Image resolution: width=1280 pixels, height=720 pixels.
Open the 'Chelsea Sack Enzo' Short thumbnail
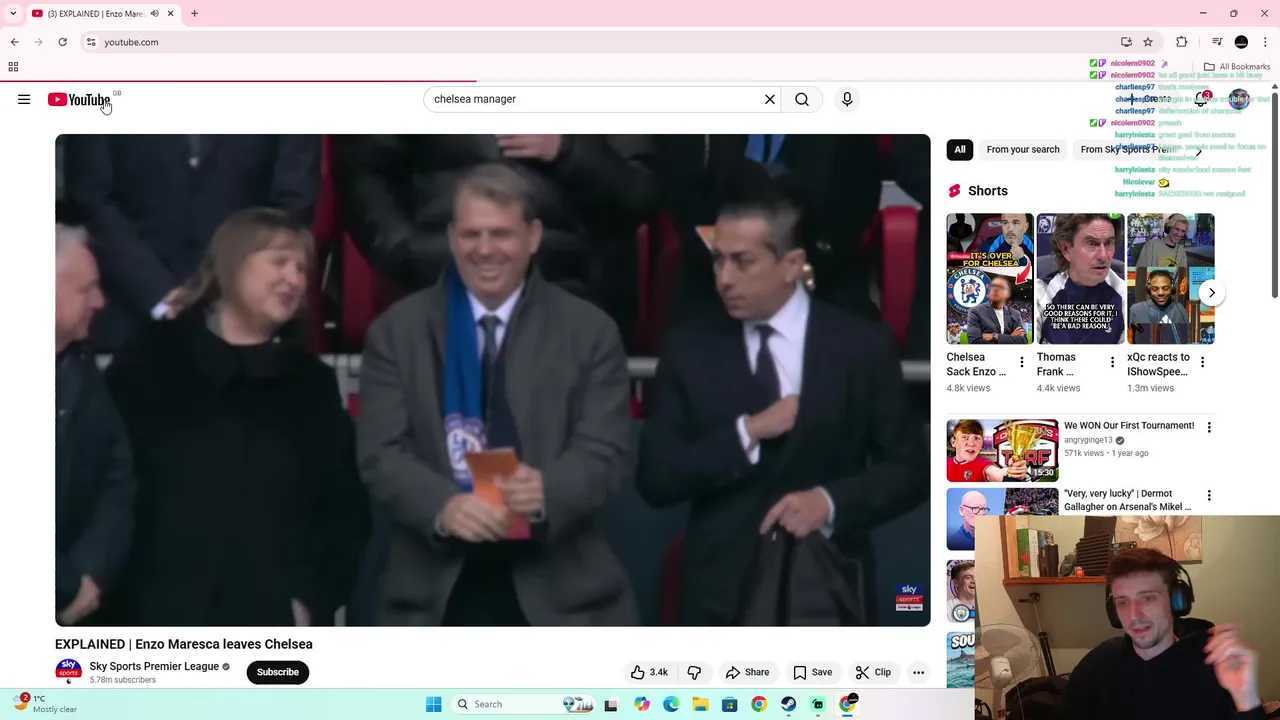click(990, 279)
